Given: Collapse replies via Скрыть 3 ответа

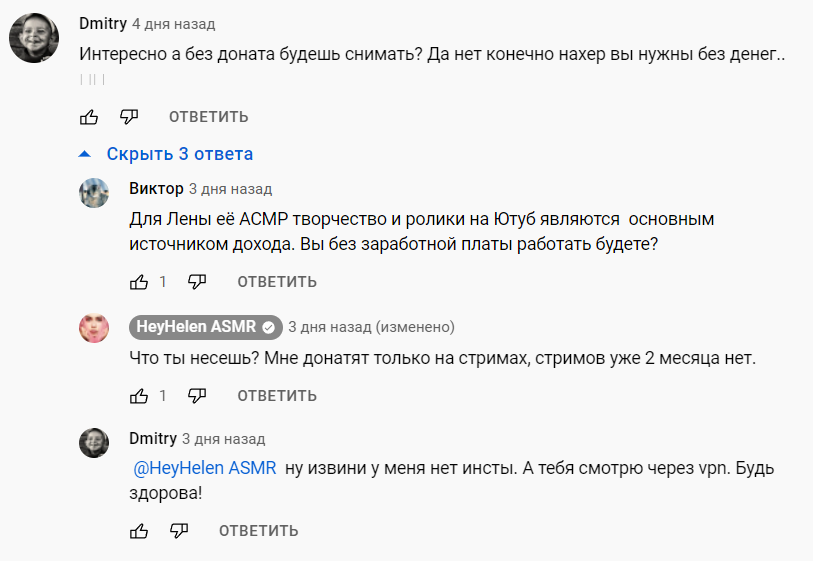Looking at the screenshot, I should pos(166,154).
